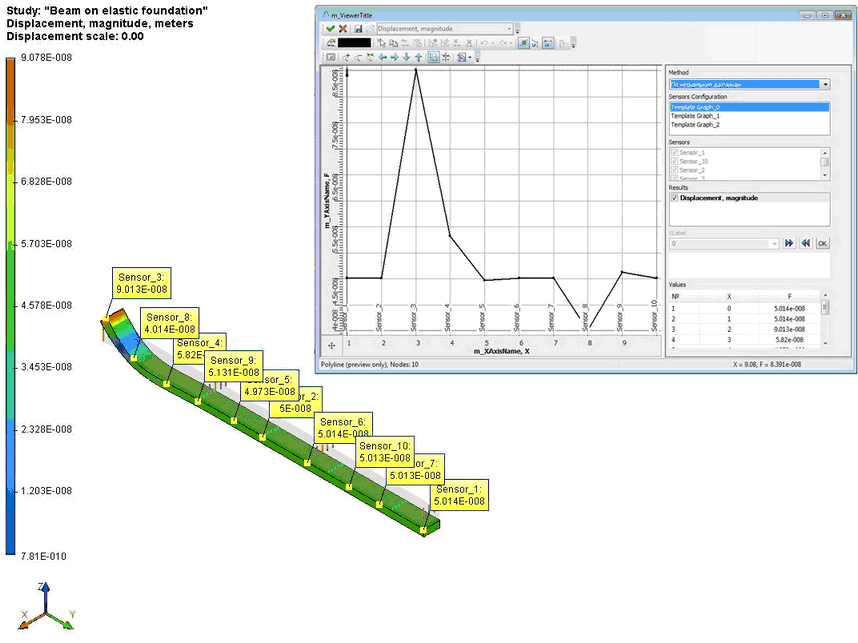Uncheck Displacement, magnitude in Results
Image resolution: width=858 pixels, height=643 pixels.
point(673,198)
